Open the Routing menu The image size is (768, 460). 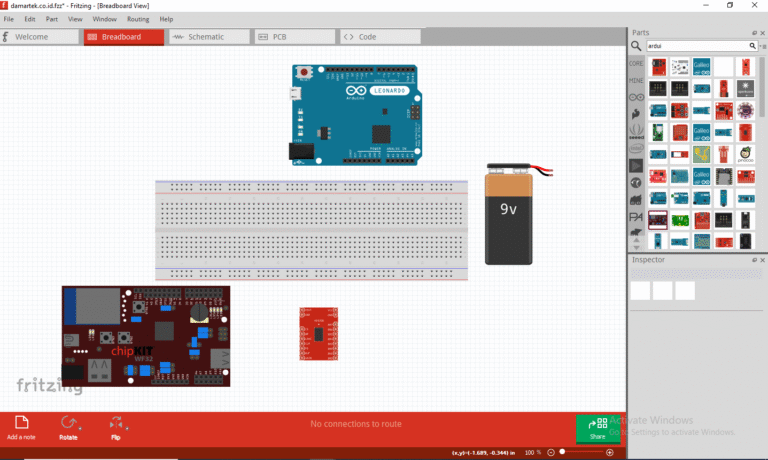pos(138,19)
